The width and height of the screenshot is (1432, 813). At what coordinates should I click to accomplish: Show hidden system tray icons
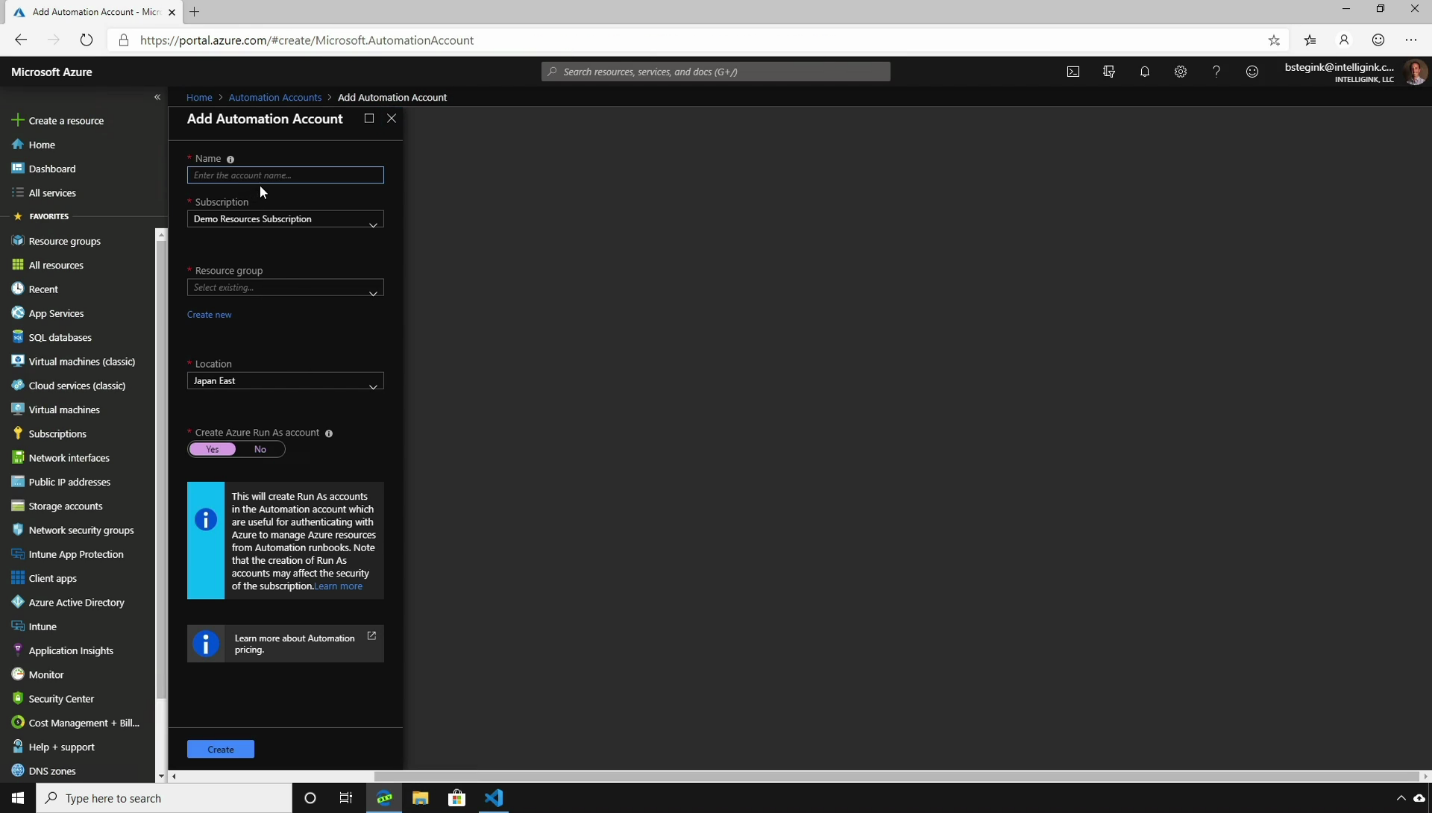pyautogui.click(x=1400, y=798)
